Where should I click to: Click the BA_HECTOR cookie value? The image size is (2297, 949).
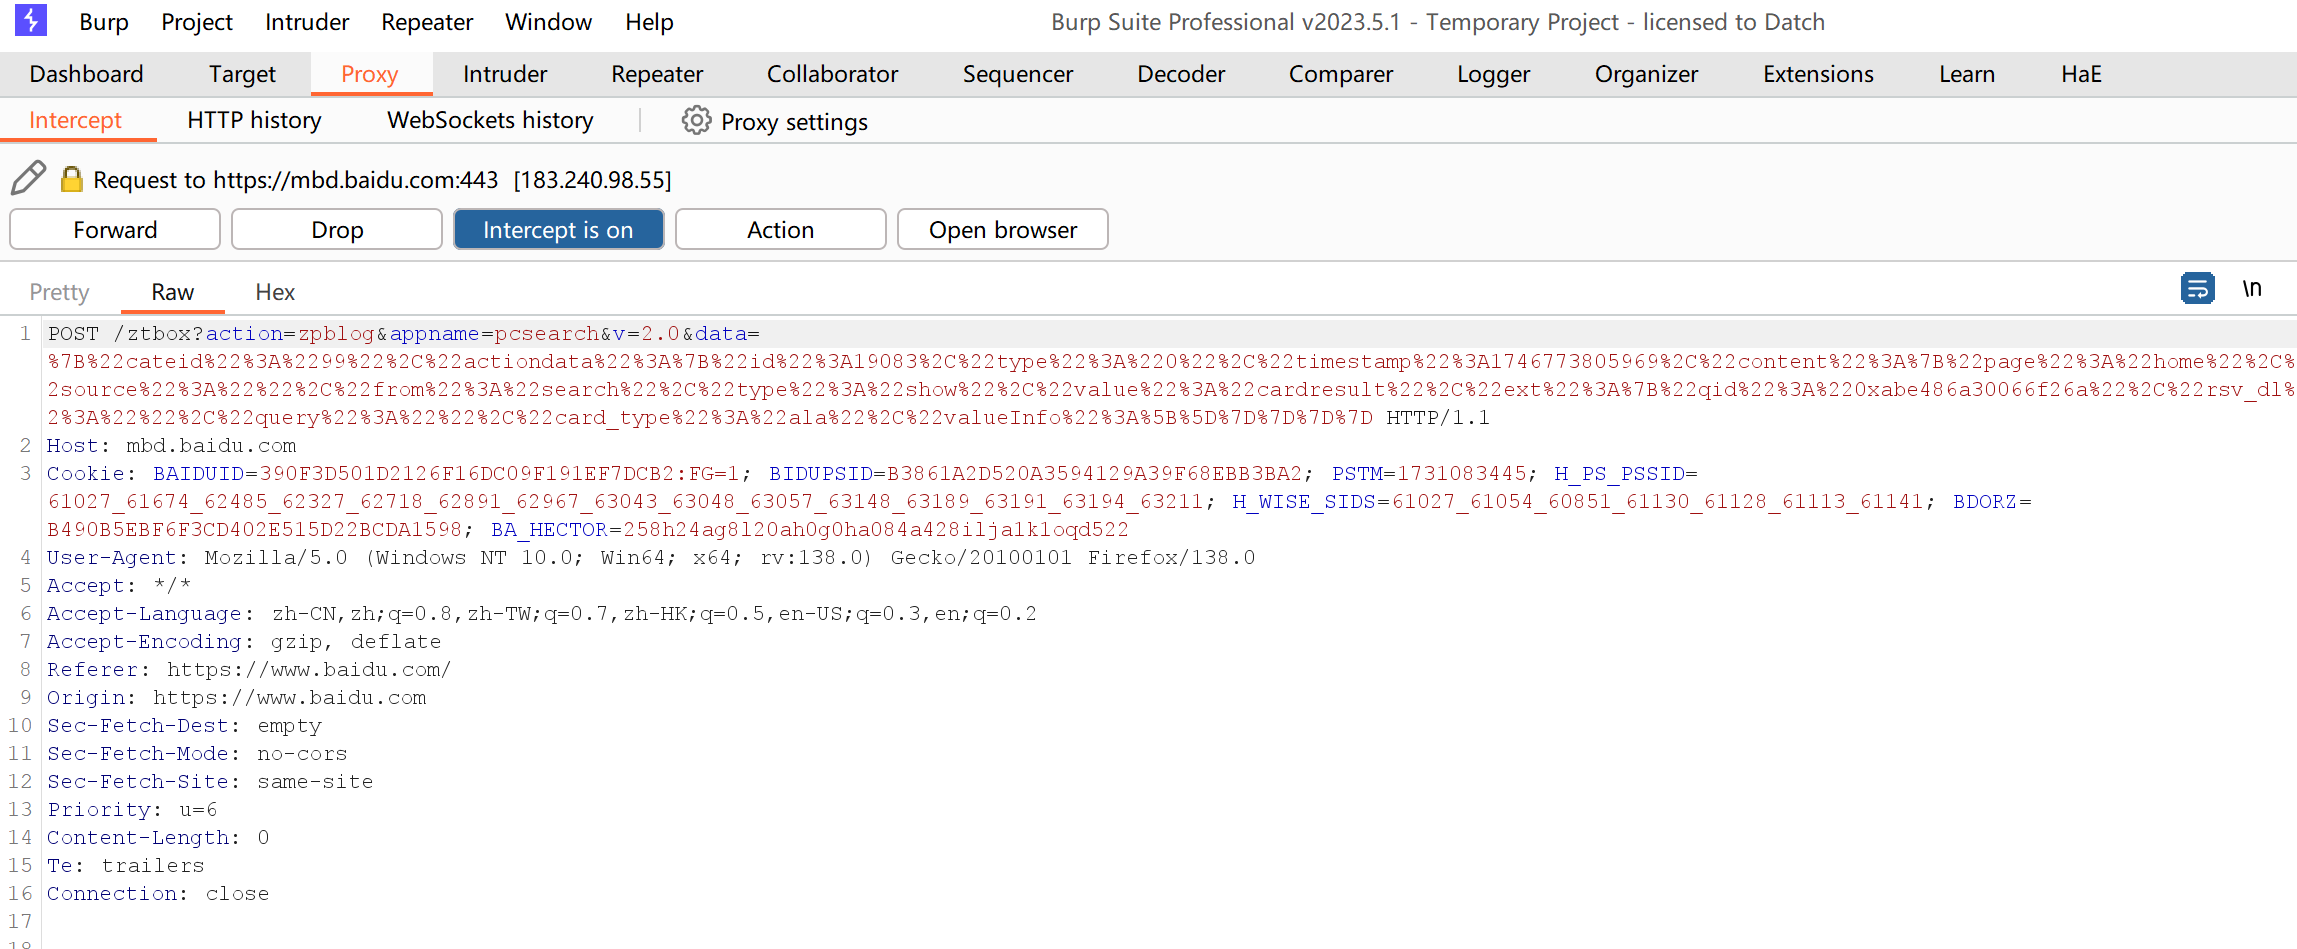[x=876, y=530]
